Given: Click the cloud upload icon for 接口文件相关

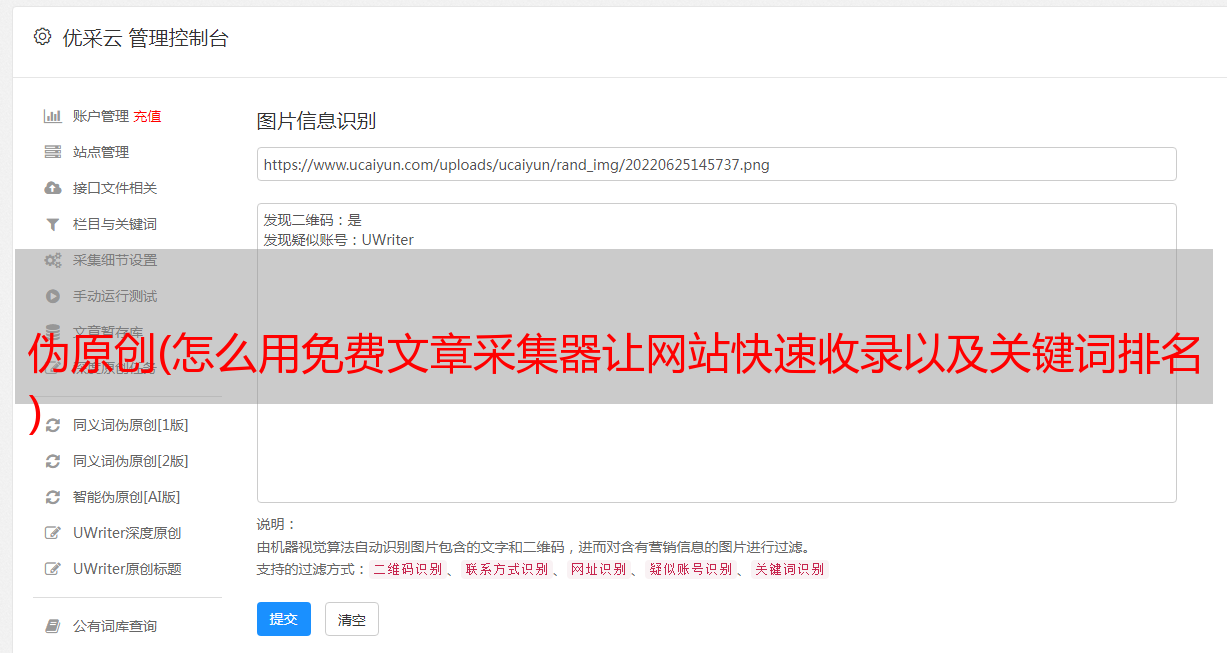Looking at the screenshot, I should pyautogui.click(x=53, y=188).
